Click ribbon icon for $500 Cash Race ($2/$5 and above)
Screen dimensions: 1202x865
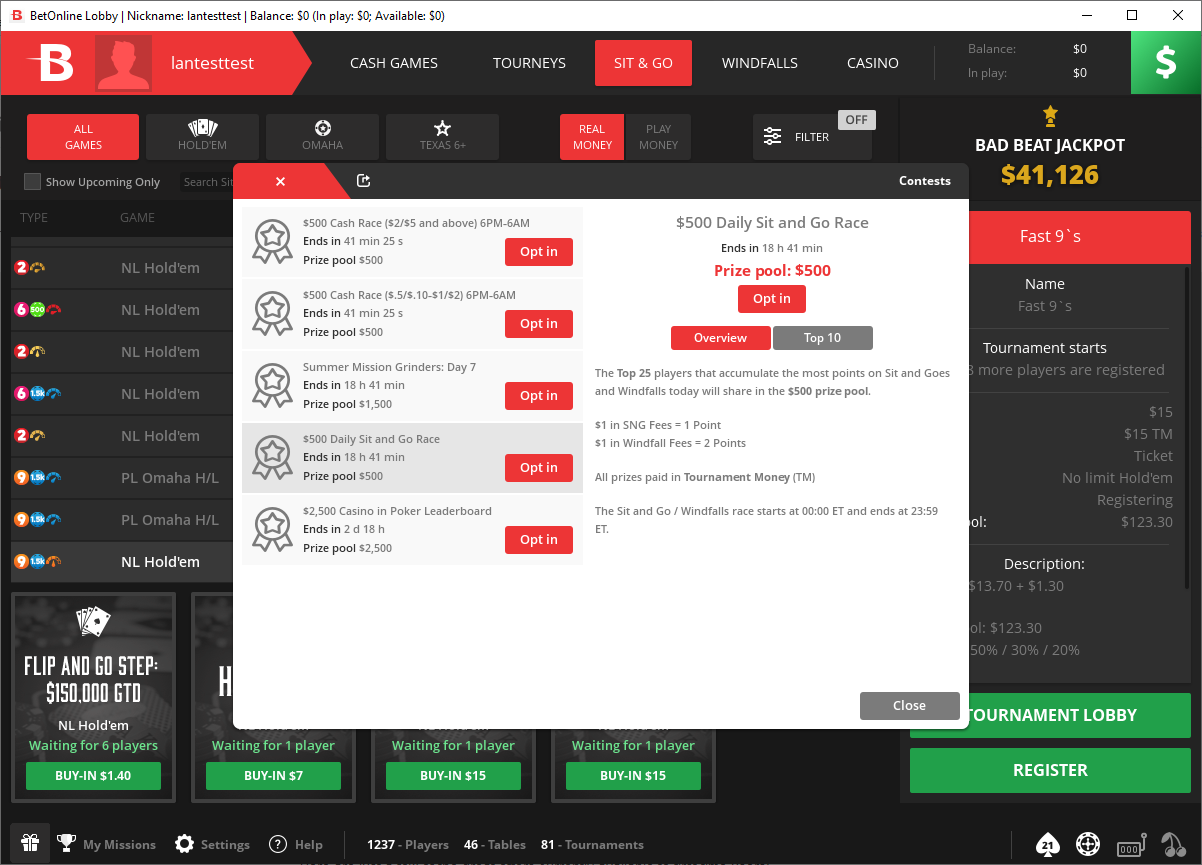(x=272, y=241)
